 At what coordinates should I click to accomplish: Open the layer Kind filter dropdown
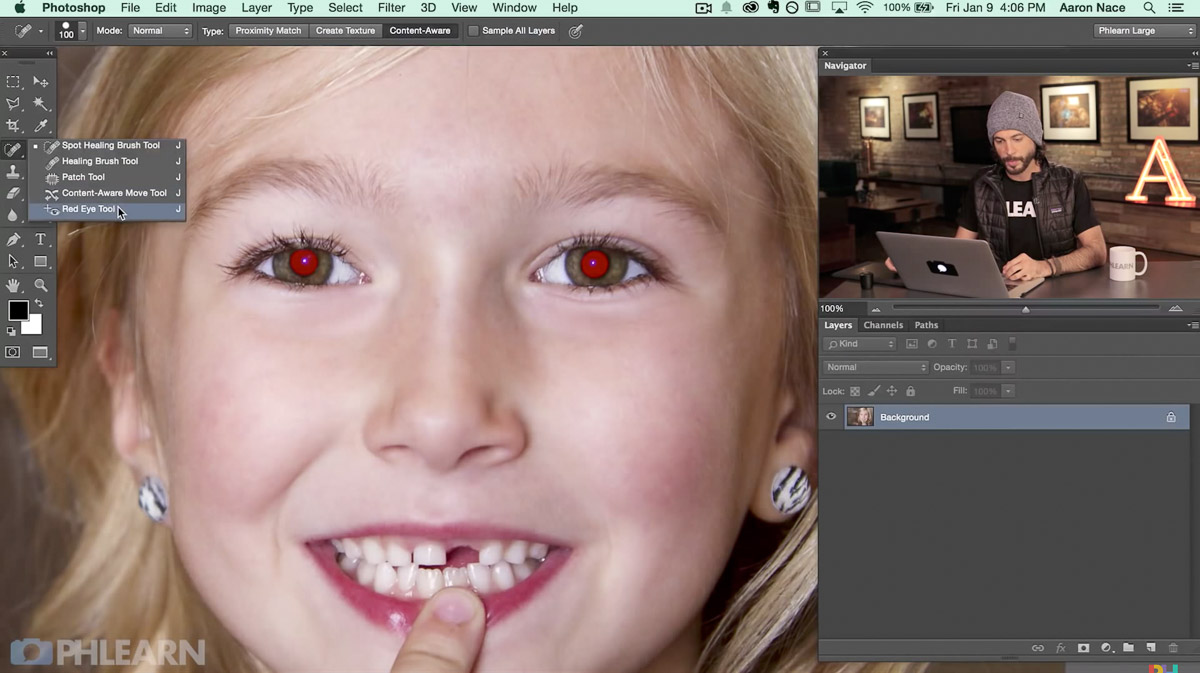coord(860,344)
